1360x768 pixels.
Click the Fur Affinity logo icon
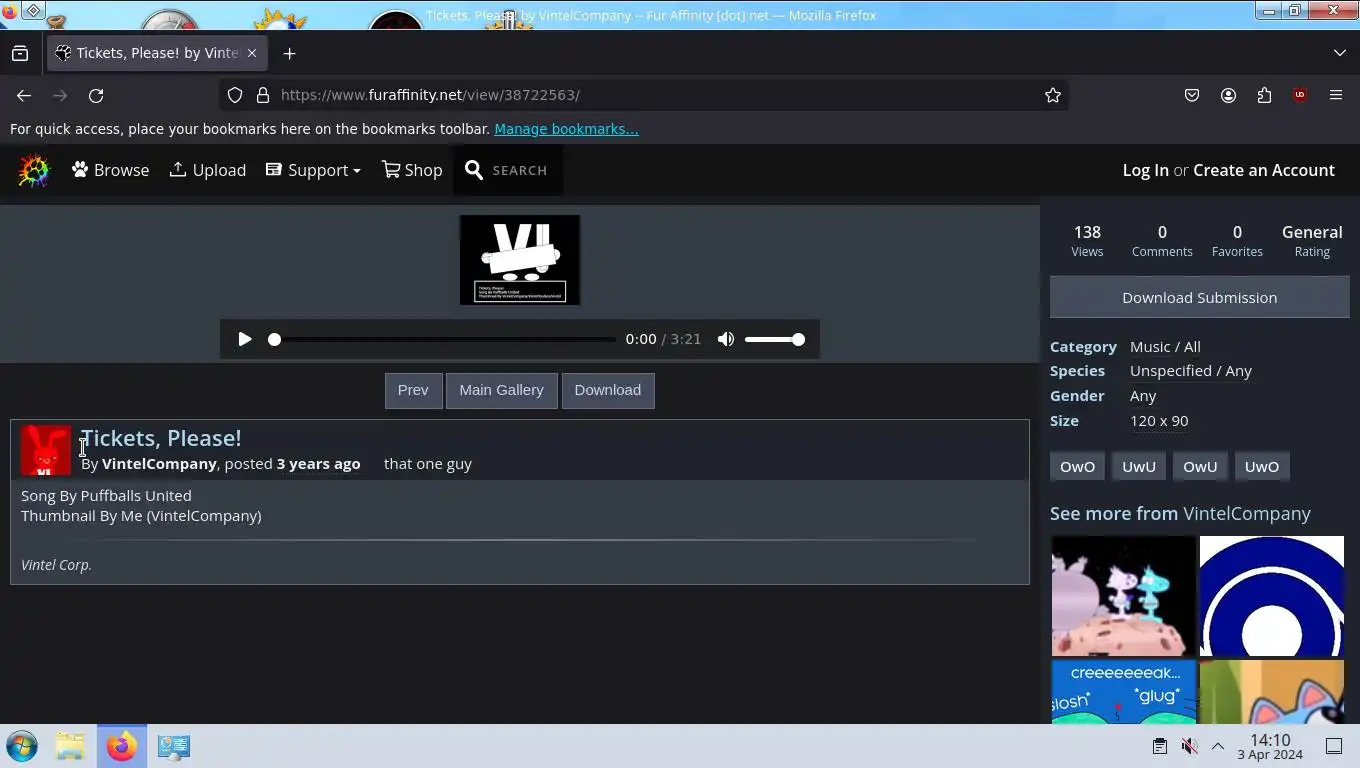click(x=33, y=171)
